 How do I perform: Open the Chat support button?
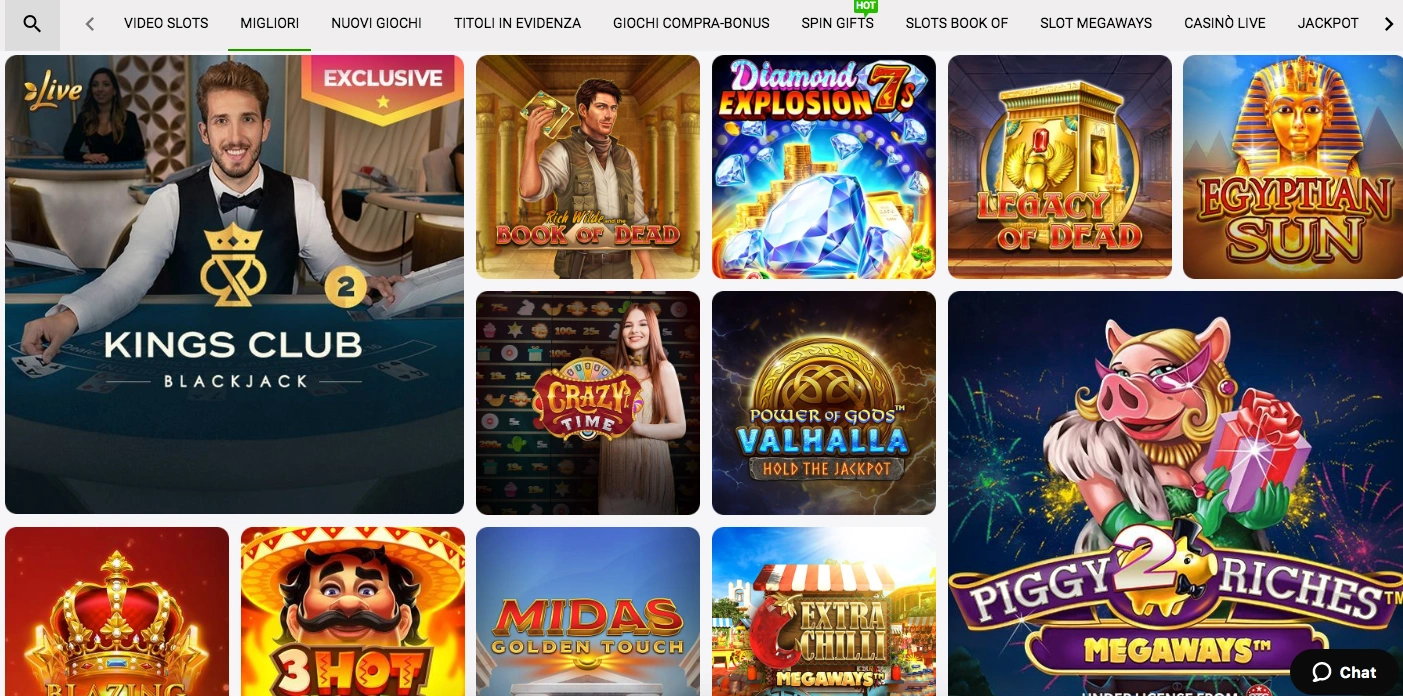(1344, 672)
